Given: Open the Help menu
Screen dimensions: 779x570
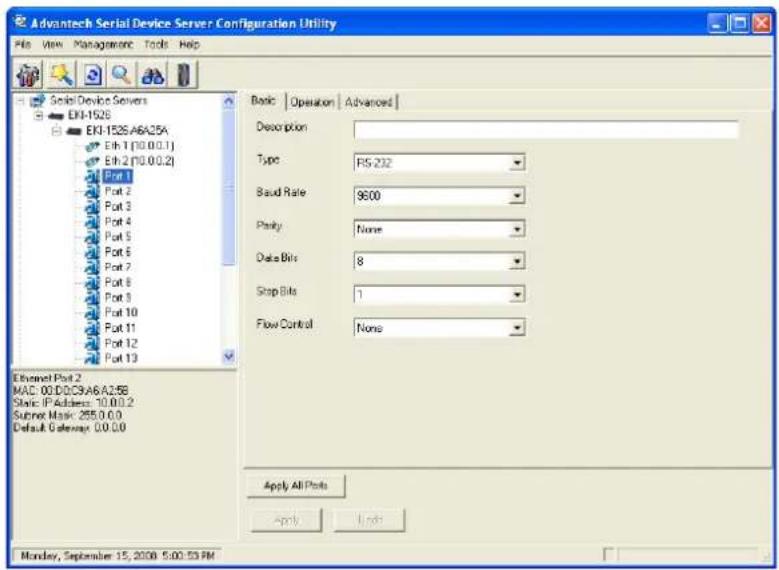Looking at the screenshot, I should coord(189,45).
